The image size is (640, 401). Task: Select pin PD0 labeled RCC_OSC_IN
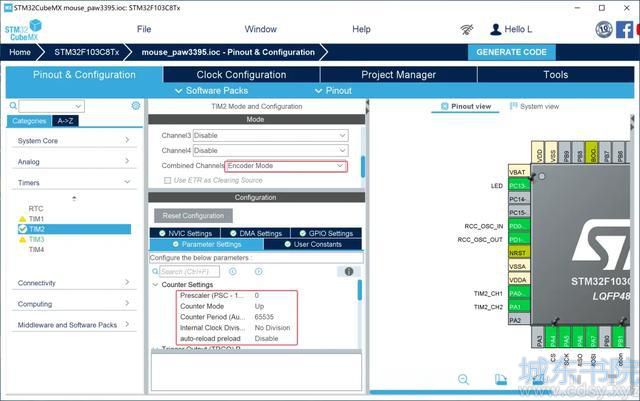(x=519, y=226)
